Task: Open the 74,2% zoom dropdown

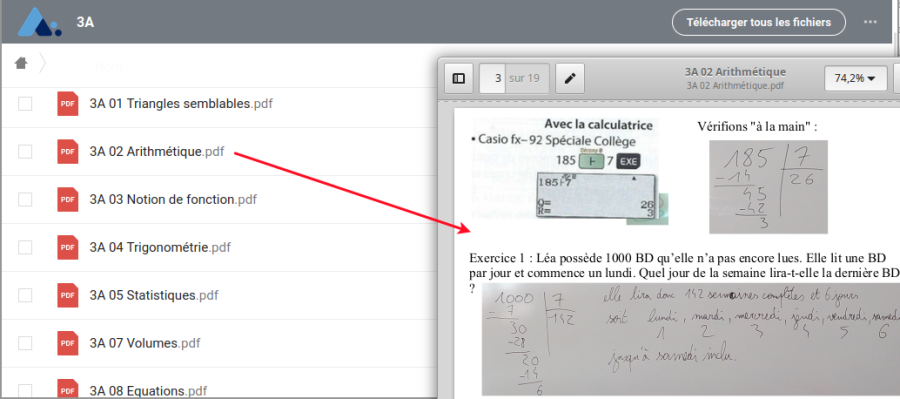Action: click(855, 79)
